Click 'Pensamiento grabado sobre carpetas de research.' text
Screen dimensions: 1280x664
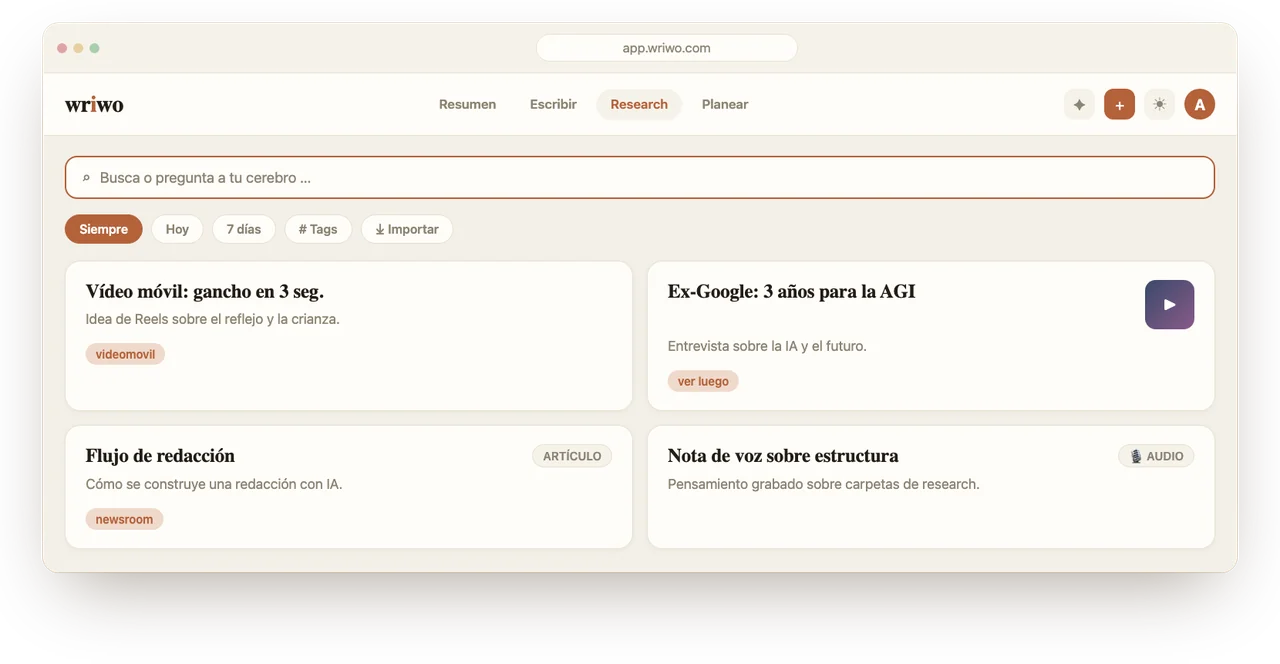point(823,484)
